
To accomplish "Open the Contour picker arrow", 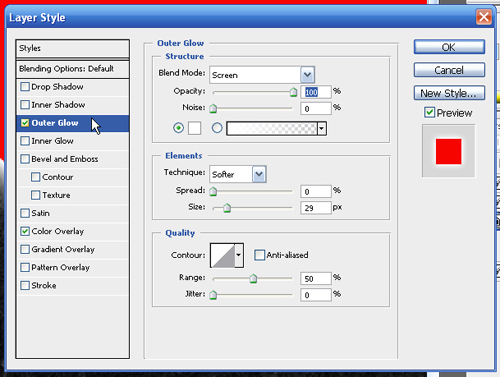I will click(x=239, y=255).
